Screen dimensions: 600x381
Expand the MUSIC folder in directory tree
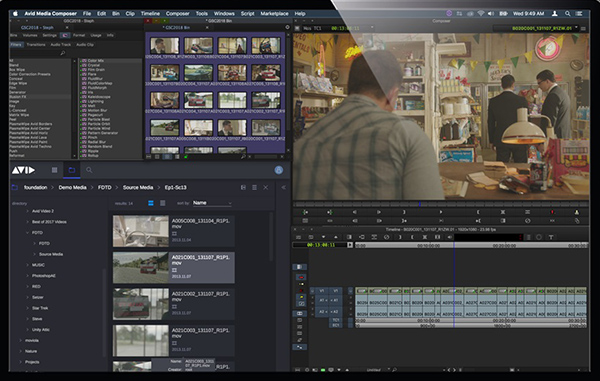pos(28,265)
